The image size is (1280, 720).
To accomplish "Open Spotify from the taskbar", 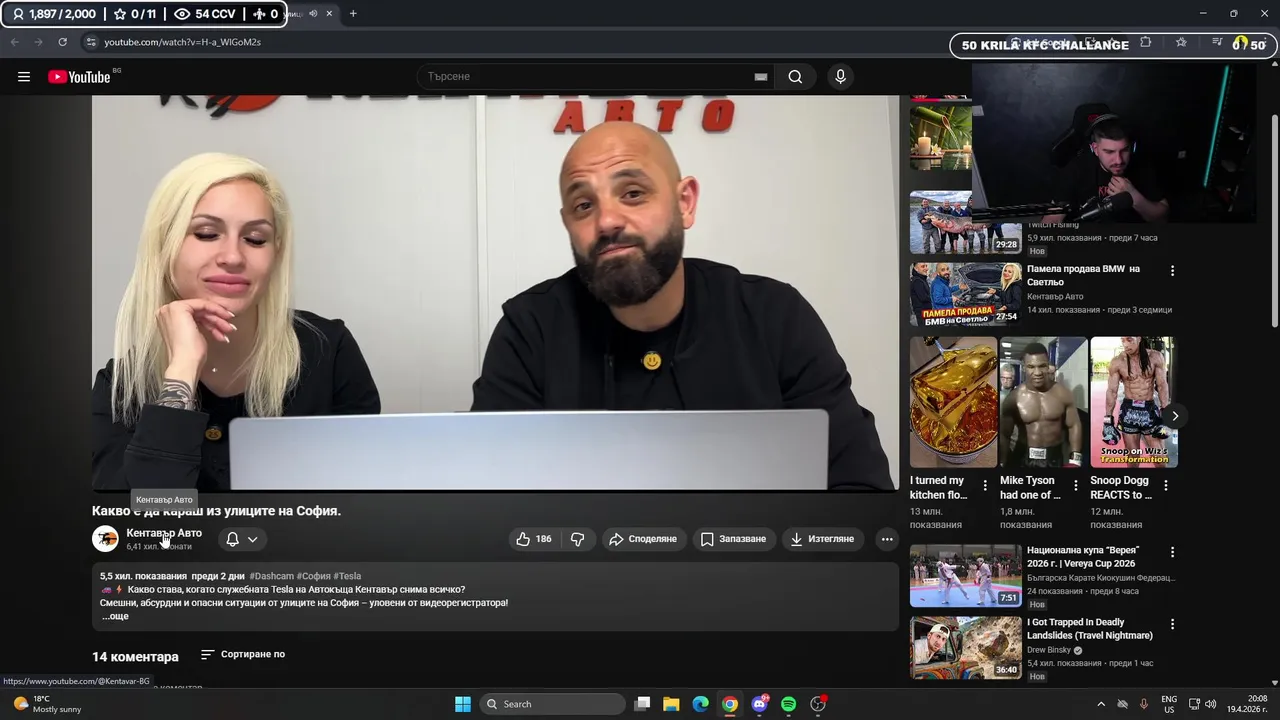I will click(x=789, y=704).
